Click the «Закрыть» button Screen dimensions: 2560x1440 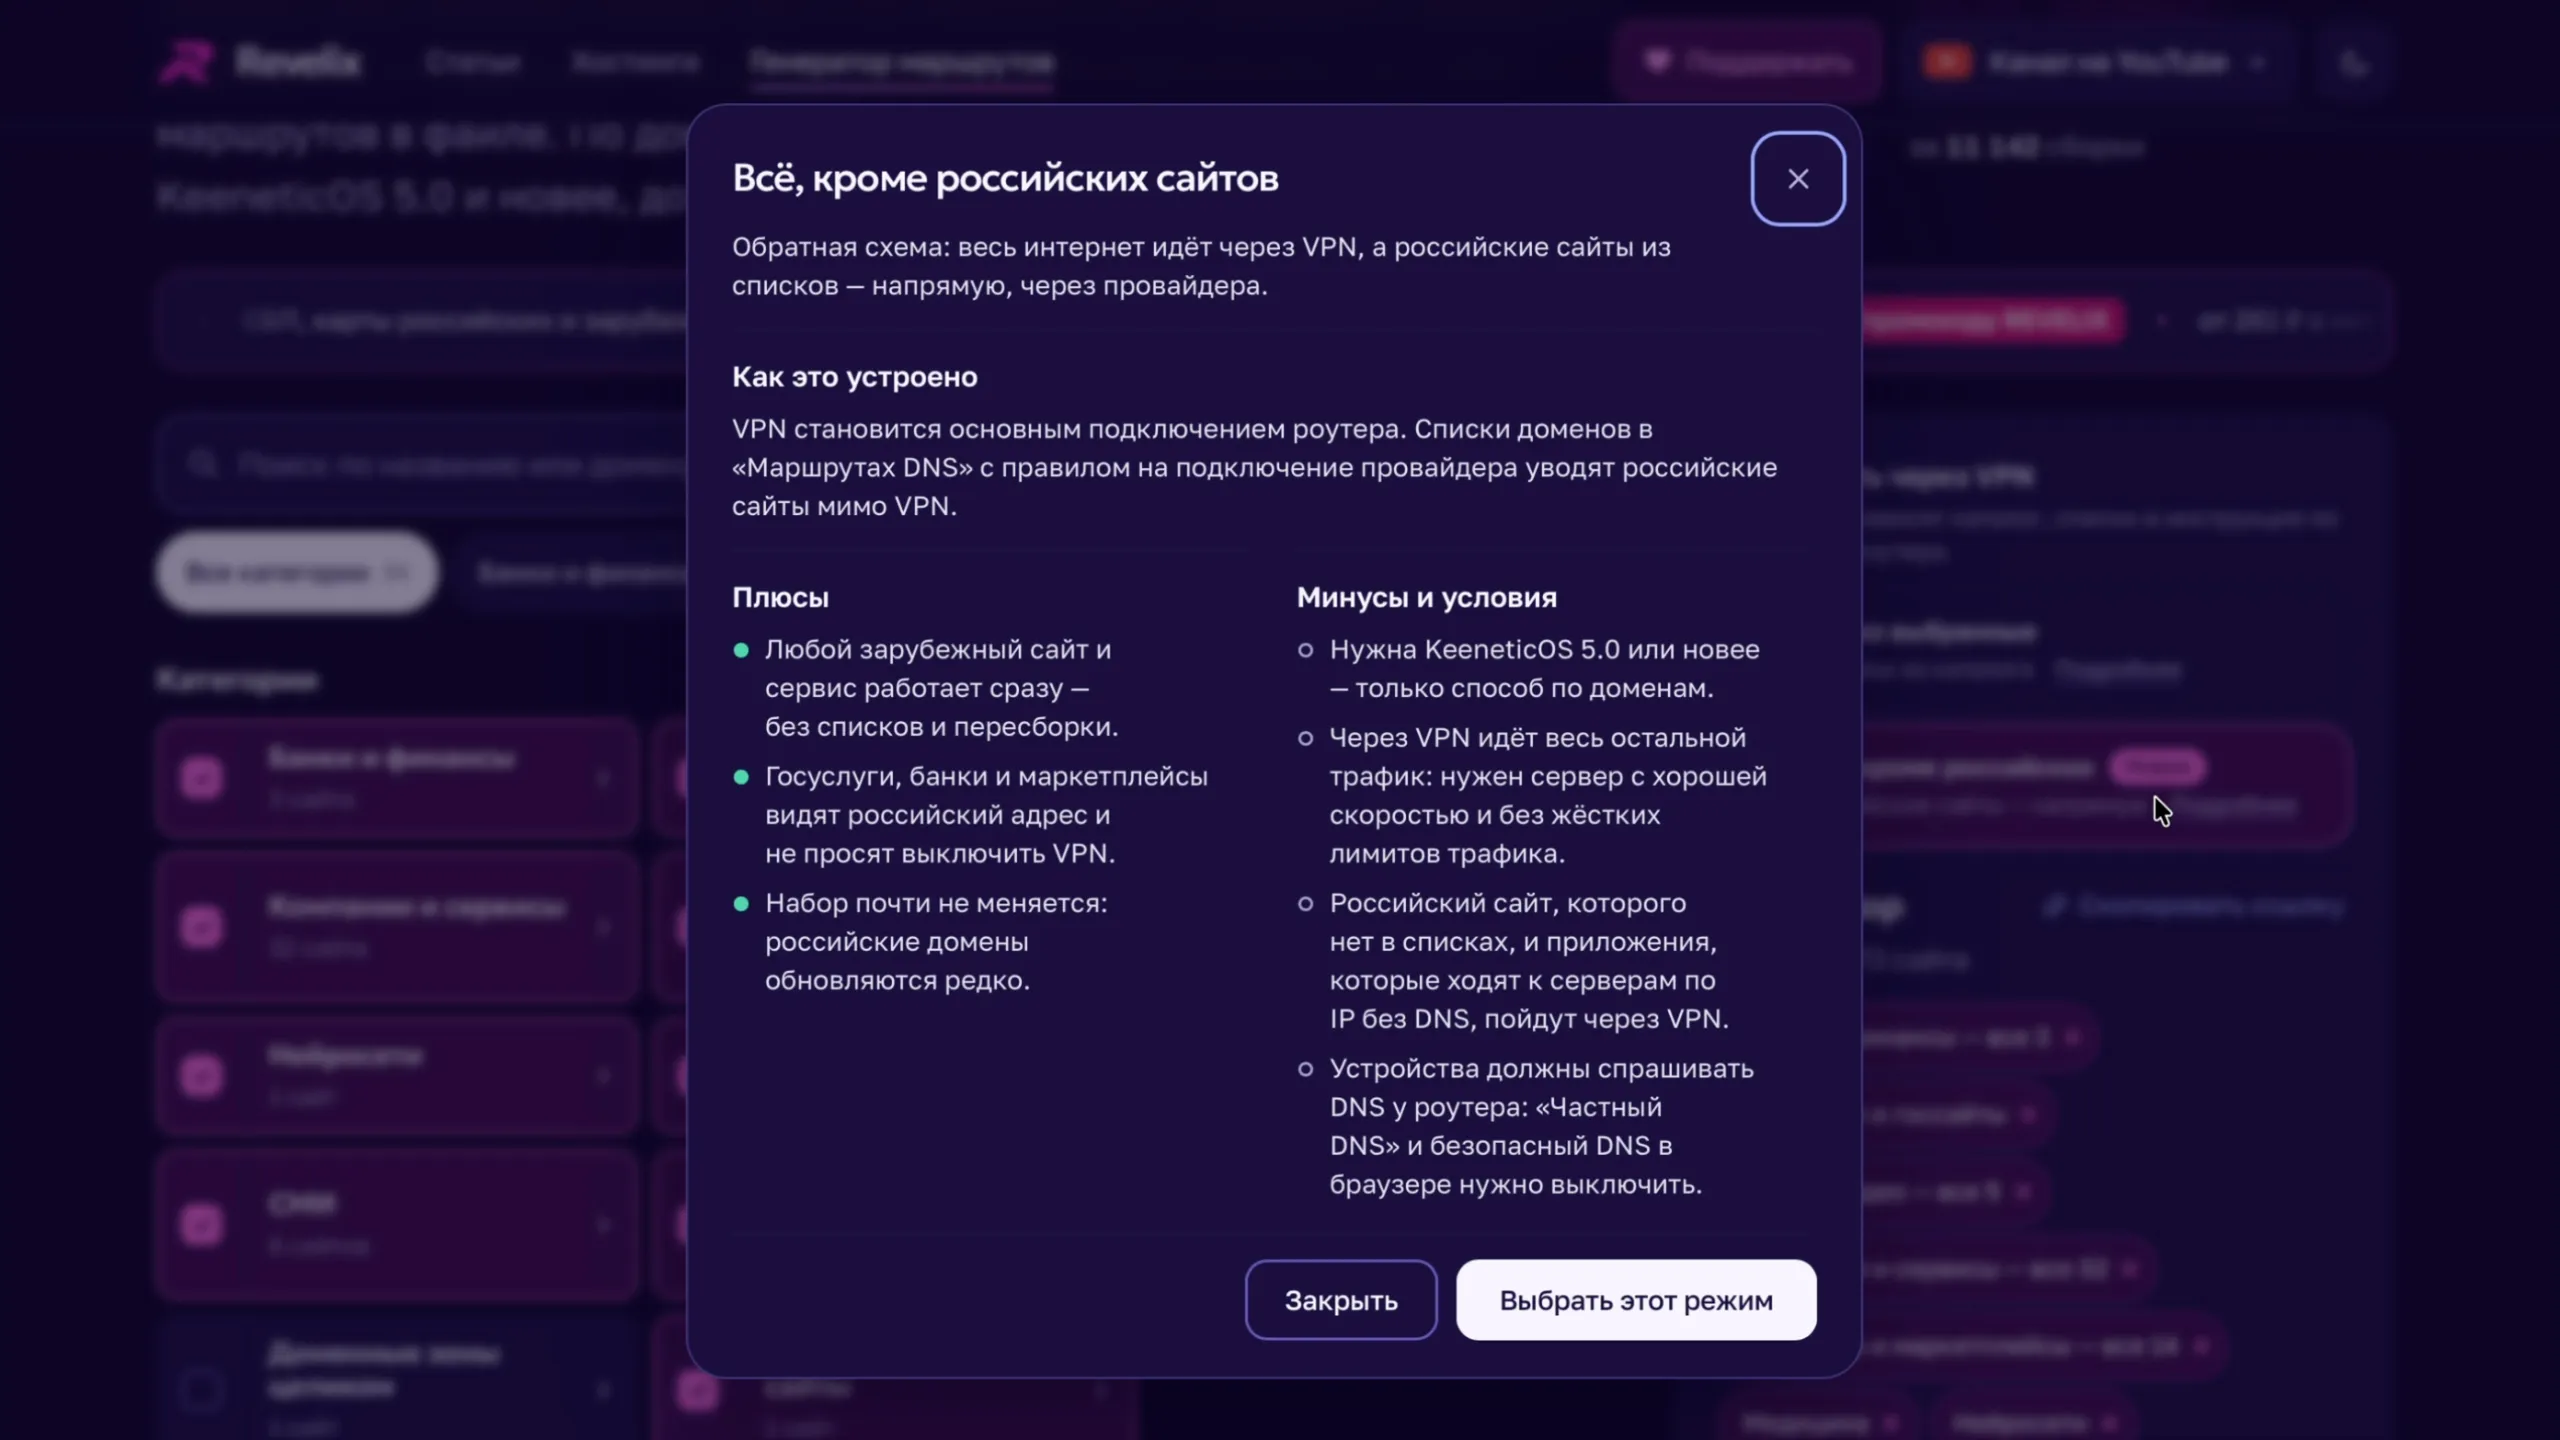pyautogui.click(x=1340, y=1300)
